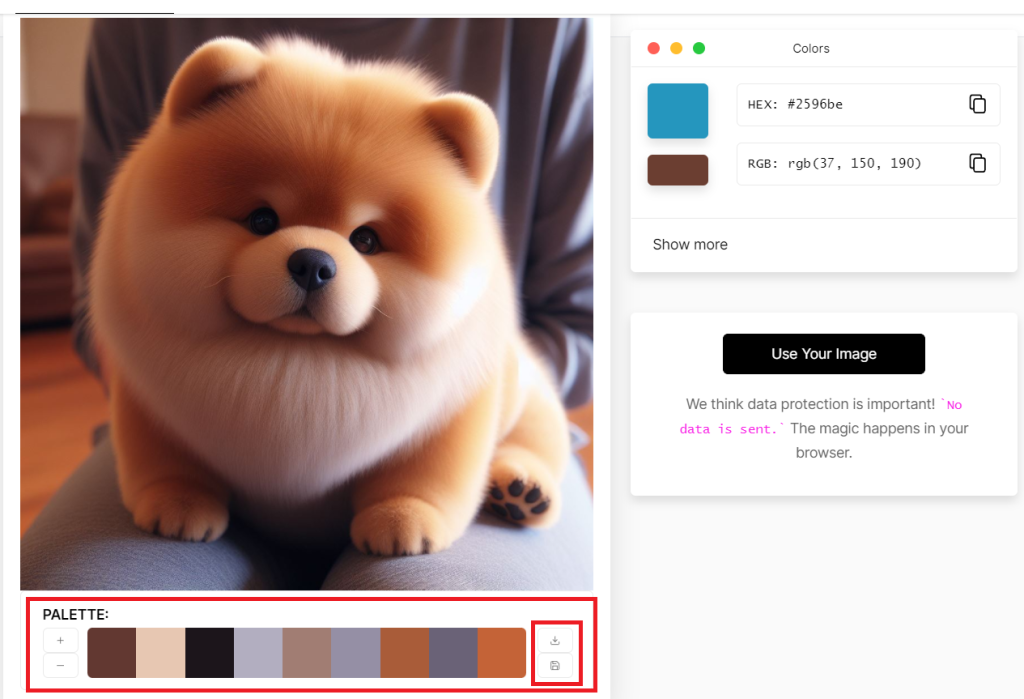Image resolution: width=1024 pixels, height=699 pixels.
Task: Add a color with the plus button
Action: point(61,640)
